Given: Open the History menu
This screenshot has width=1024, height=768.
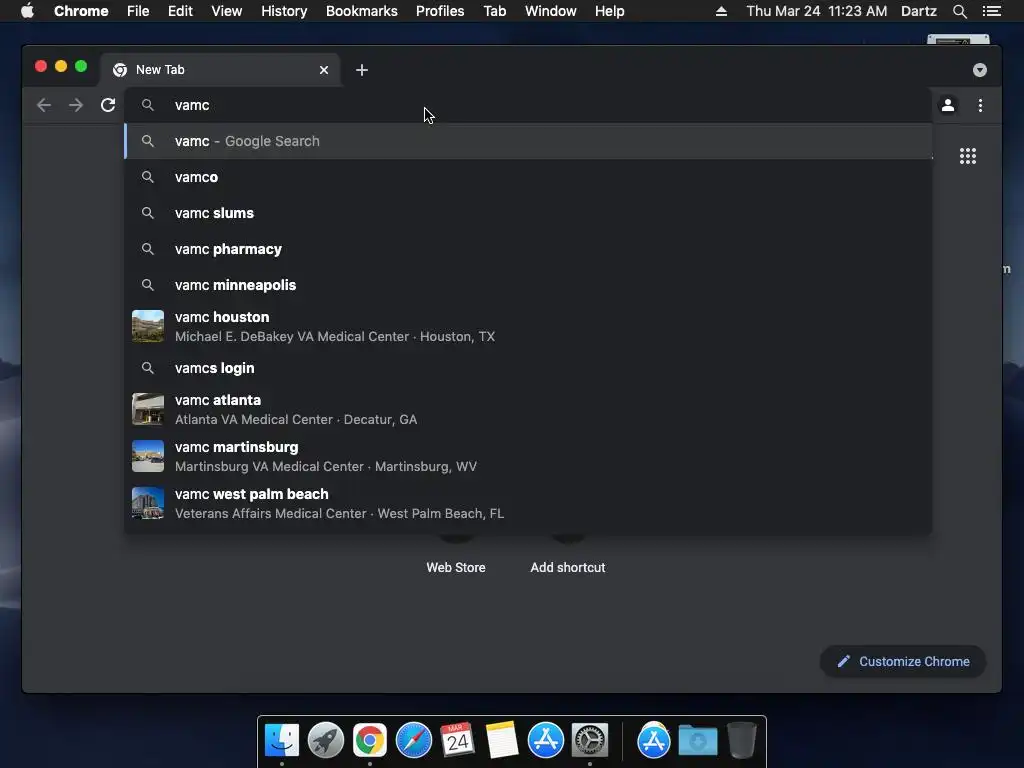Looking at the screenshot, I should click(284, 11).
